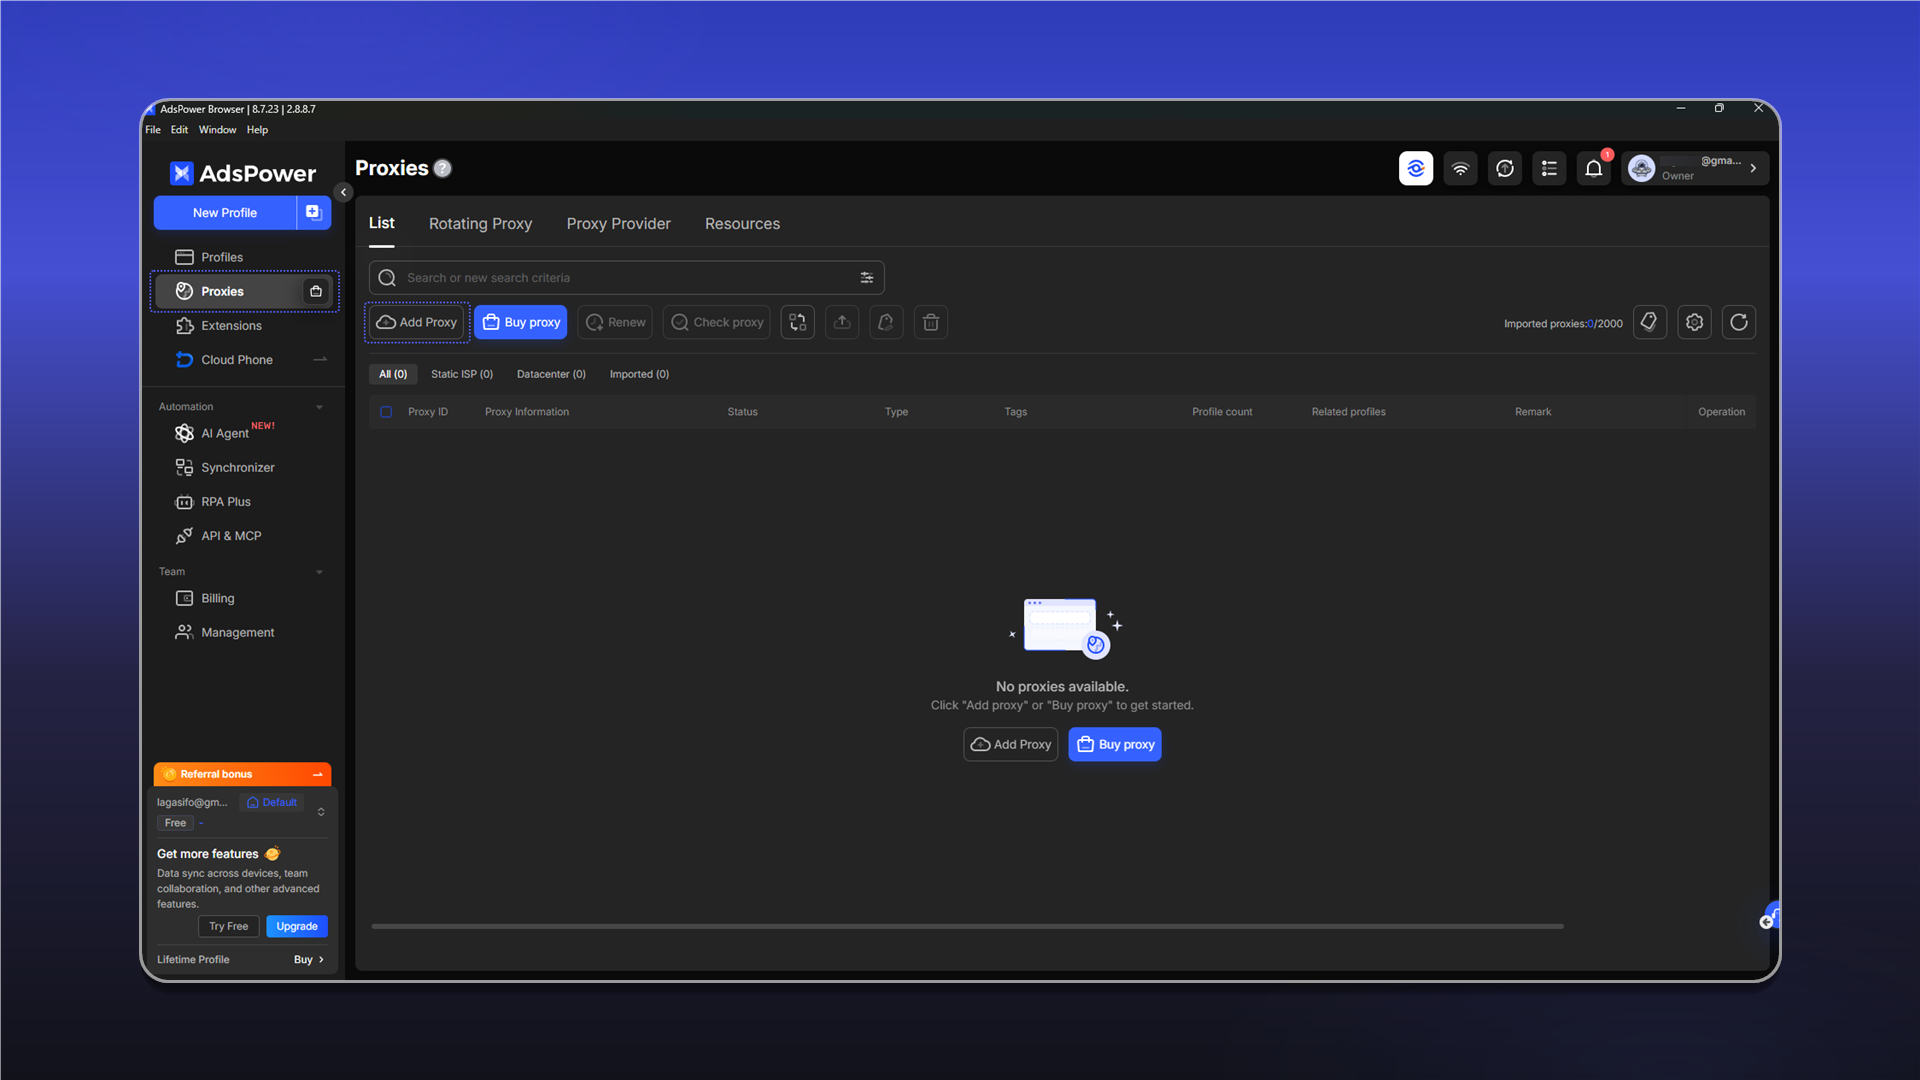Collapse the sidebar with the arrow toggle
The width and height of the screenshot is (1920, 1080).
(x=343, y=192)
